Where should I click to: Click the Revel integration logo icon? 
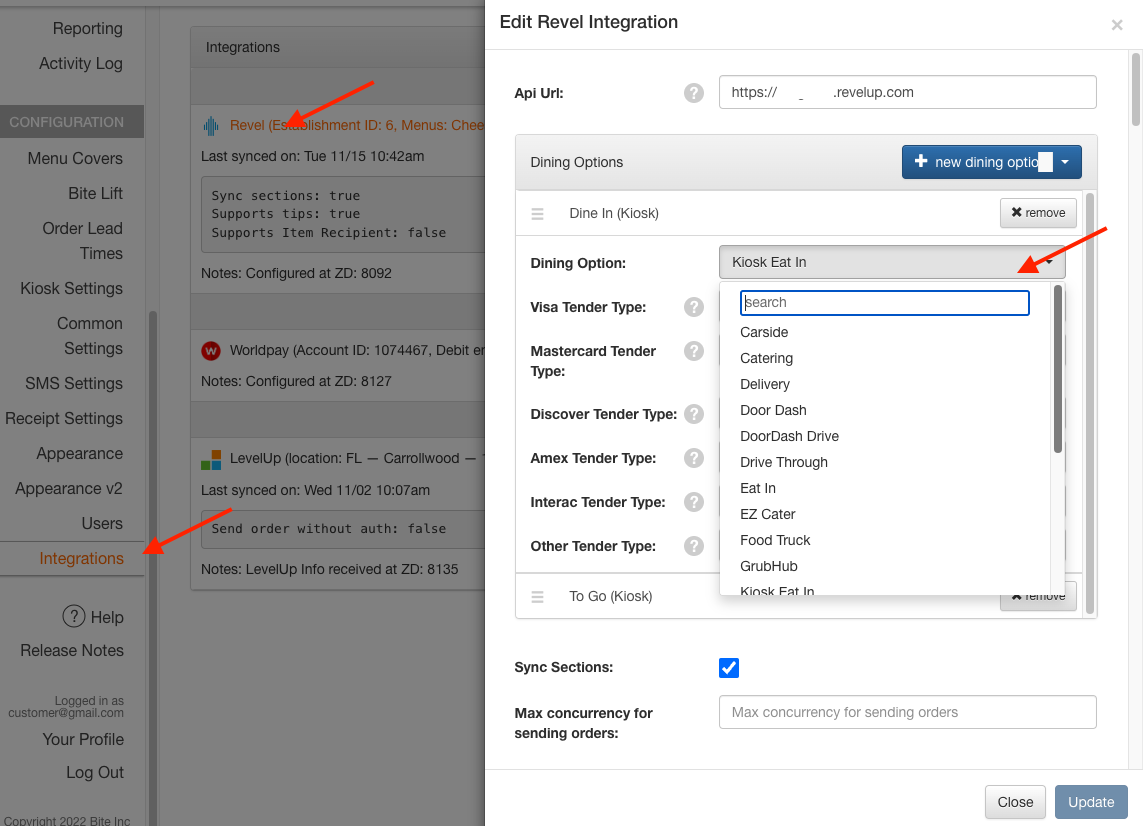point(211,126)
